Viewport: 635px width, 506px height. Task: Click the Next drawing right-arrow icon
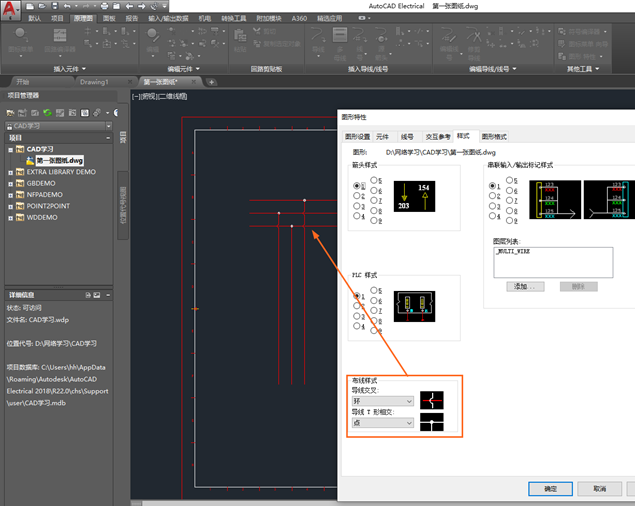141,6
